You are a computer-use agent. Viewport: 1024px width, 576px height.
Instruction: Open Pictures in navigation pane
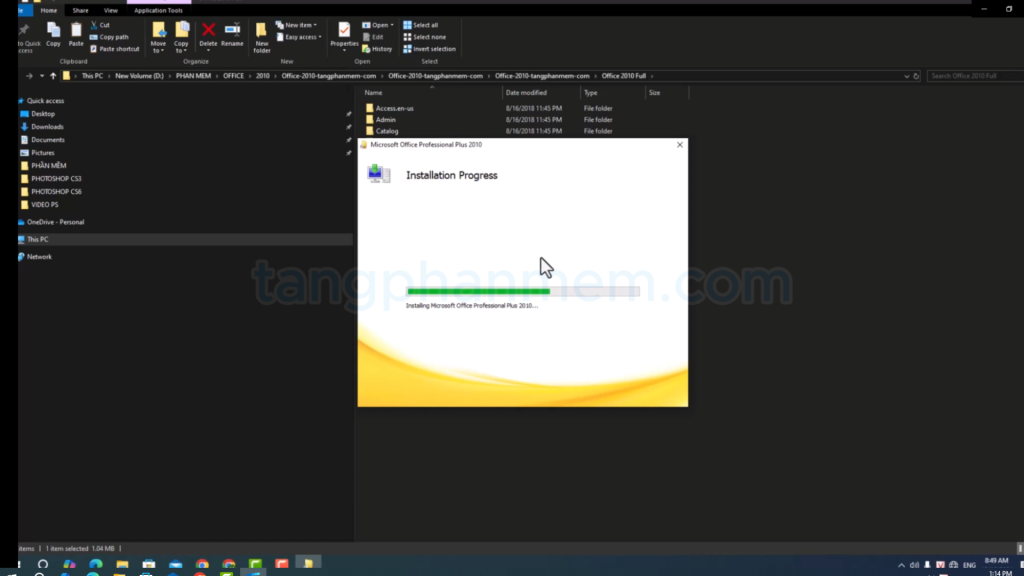coord(42,153)
